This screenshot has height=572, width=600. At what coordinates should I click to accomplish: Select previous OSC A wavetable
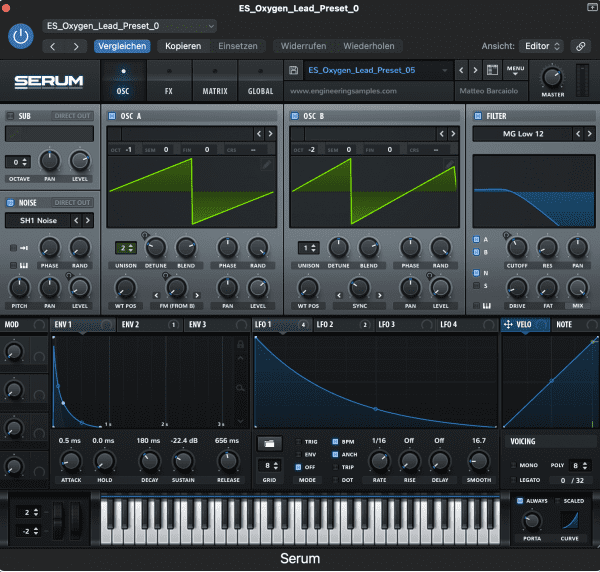[259, 134]
